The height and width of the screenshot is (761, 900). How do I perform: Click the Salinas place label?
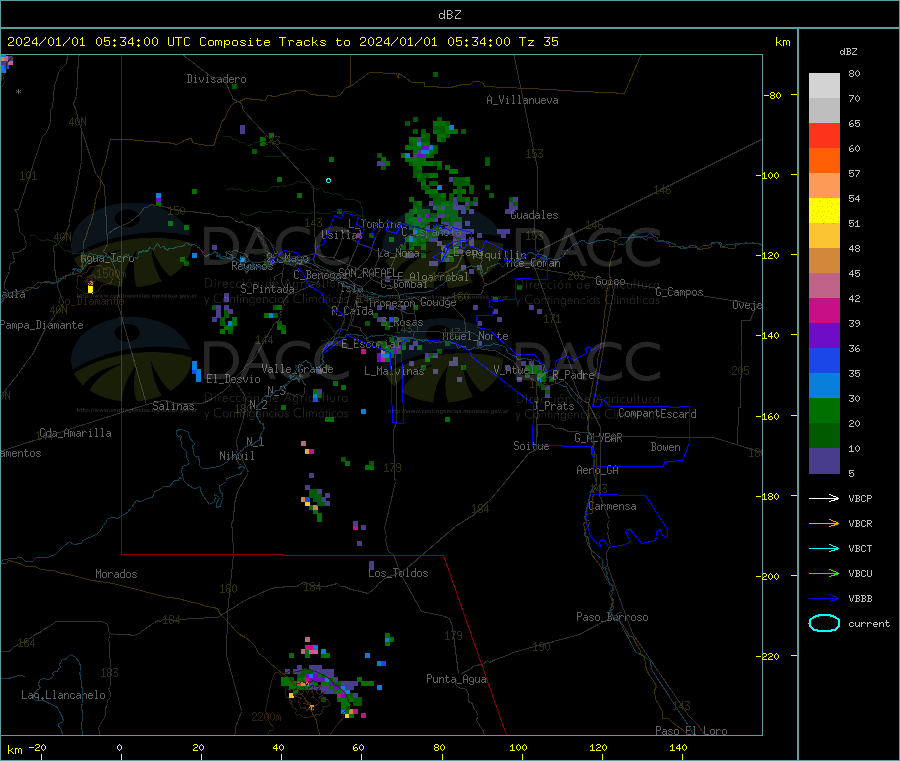[x=173, y=406]
